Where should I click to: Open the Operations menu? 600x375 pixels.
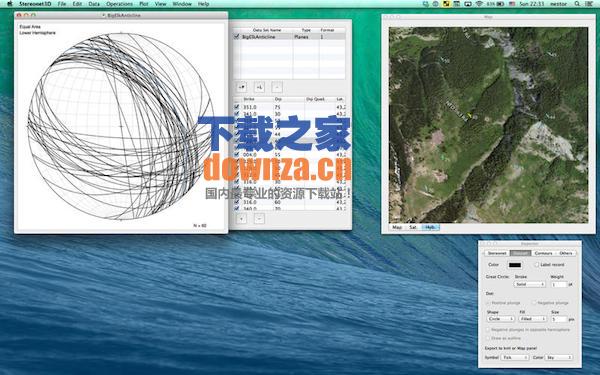pos(119,4)
